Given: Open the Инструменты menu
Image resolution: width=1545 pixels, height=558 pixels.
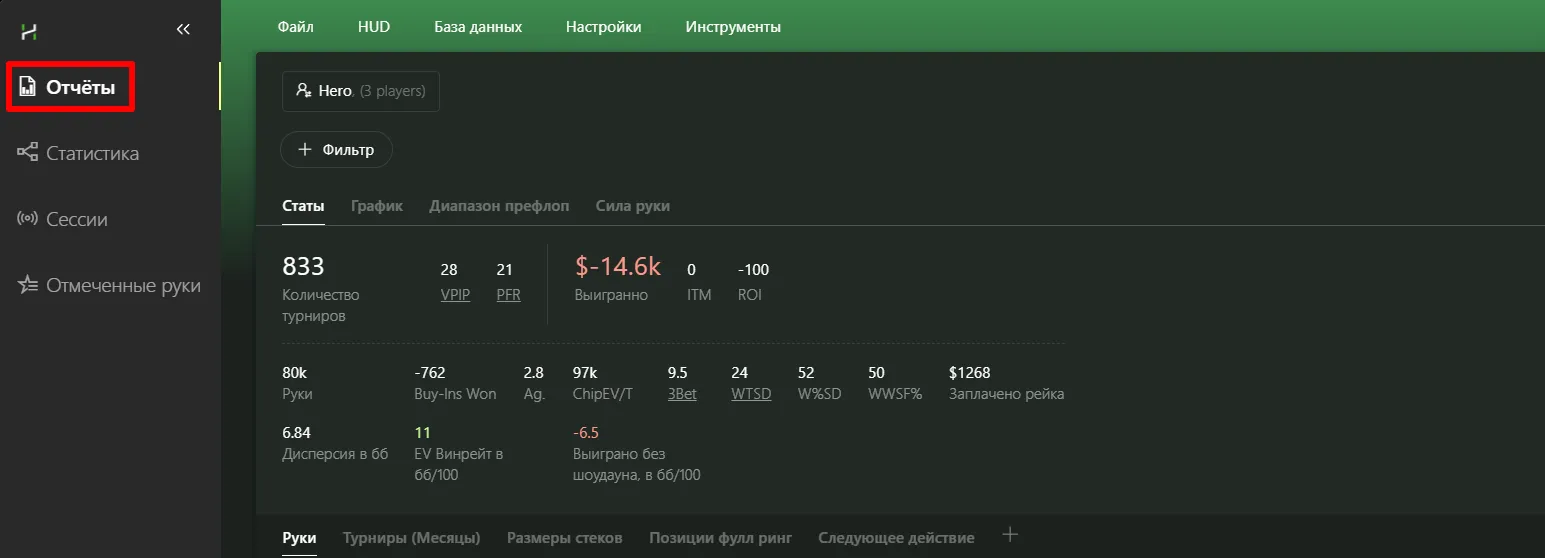Looking at the screenshot, I should 733,27.
